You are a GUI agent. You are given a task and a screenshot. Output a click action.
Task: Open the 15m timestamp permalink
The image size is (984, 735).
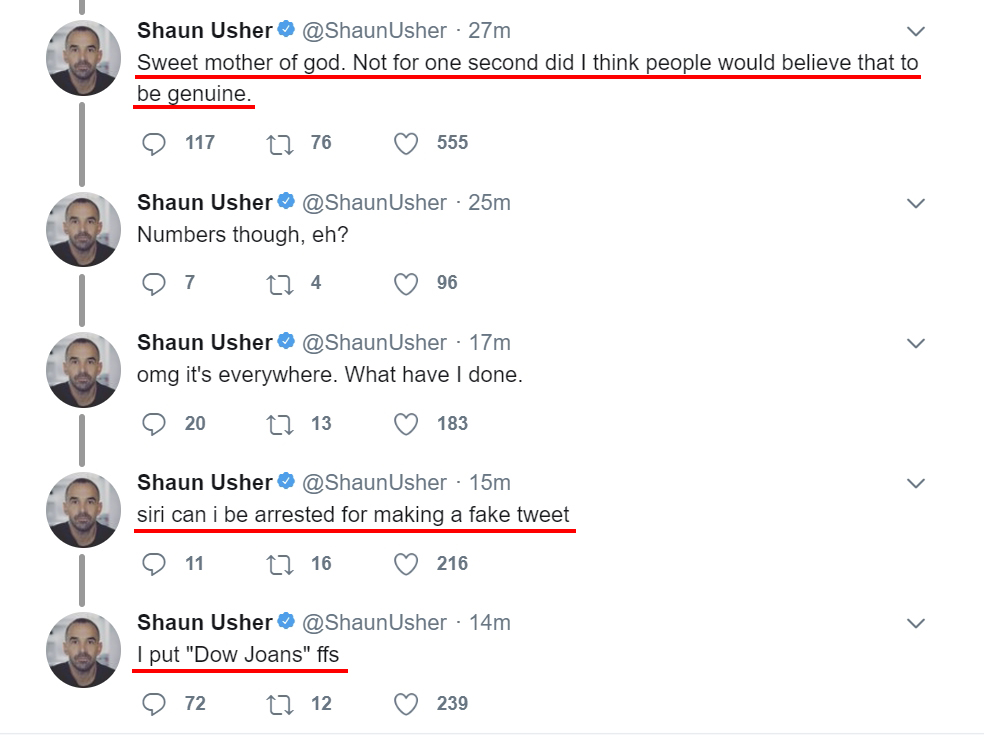point(489,482)
